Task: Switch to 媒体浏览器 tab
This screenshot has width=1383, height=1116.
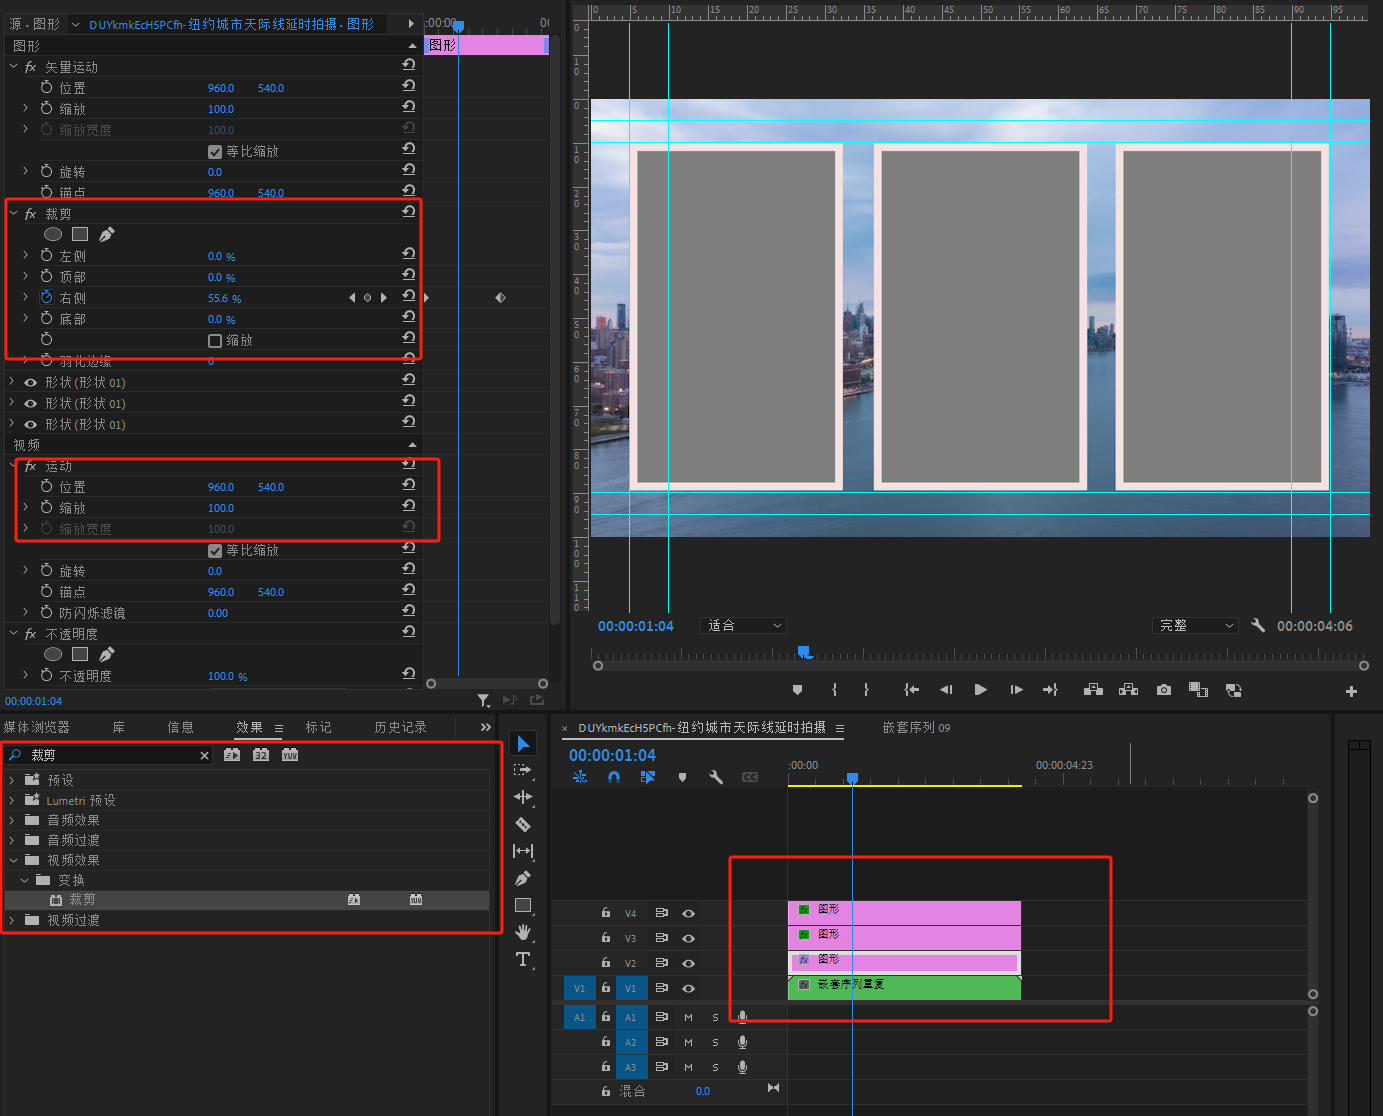Action: pyautogui.click(x=37, y=727)
